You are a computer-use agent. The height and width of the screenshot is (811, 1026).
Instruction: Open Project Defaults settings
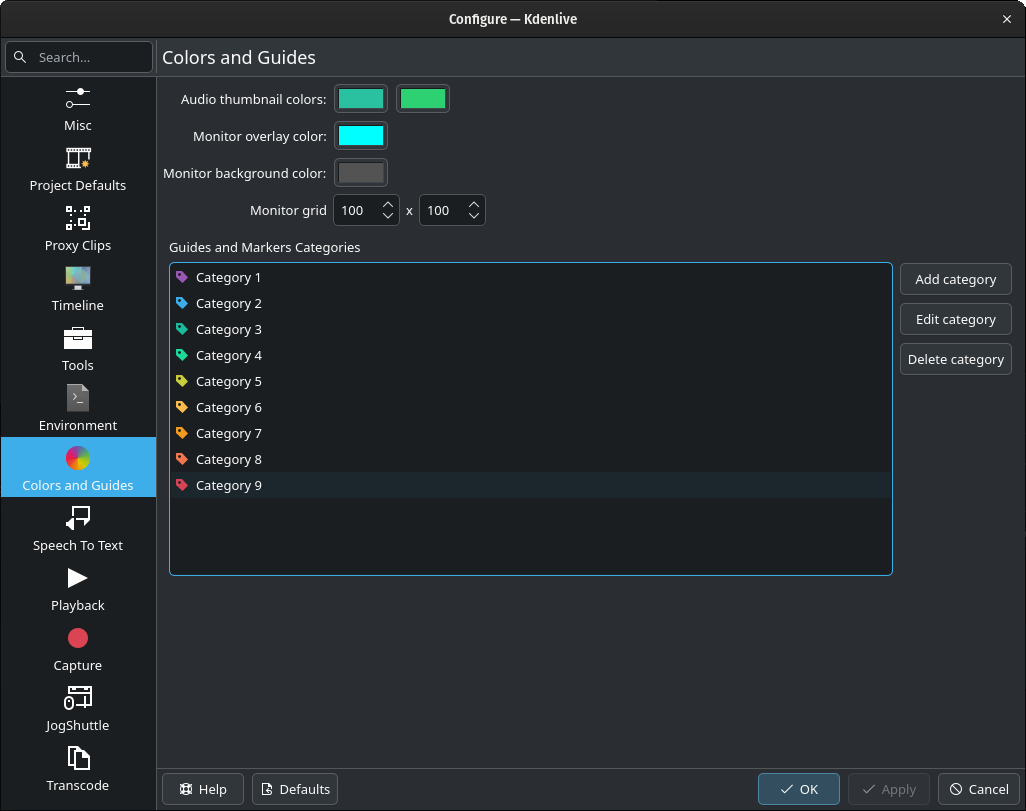coord(78,169)
